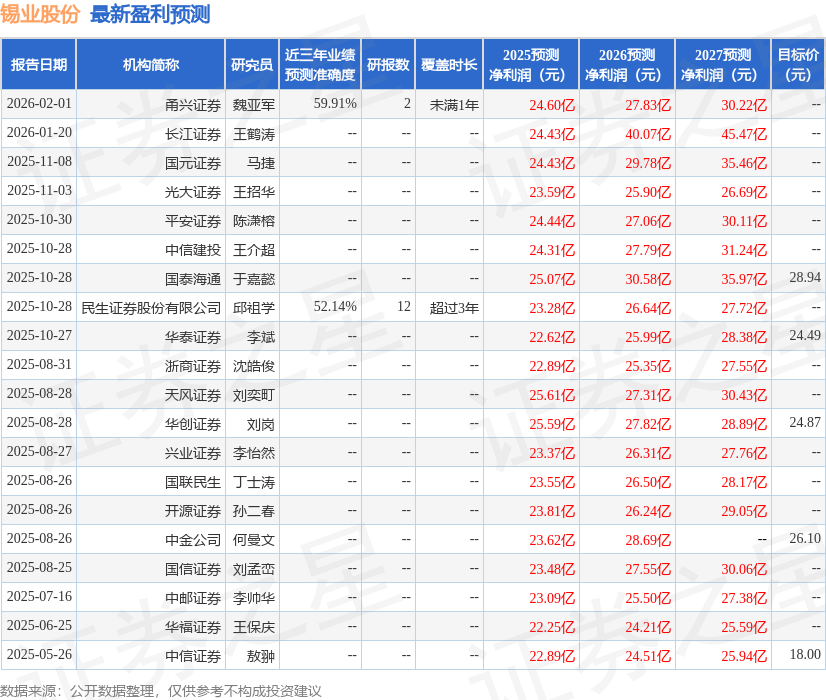Click the 报告日期 column header
This screenshot has height=700, width=826.
click(x=39, y=65)
